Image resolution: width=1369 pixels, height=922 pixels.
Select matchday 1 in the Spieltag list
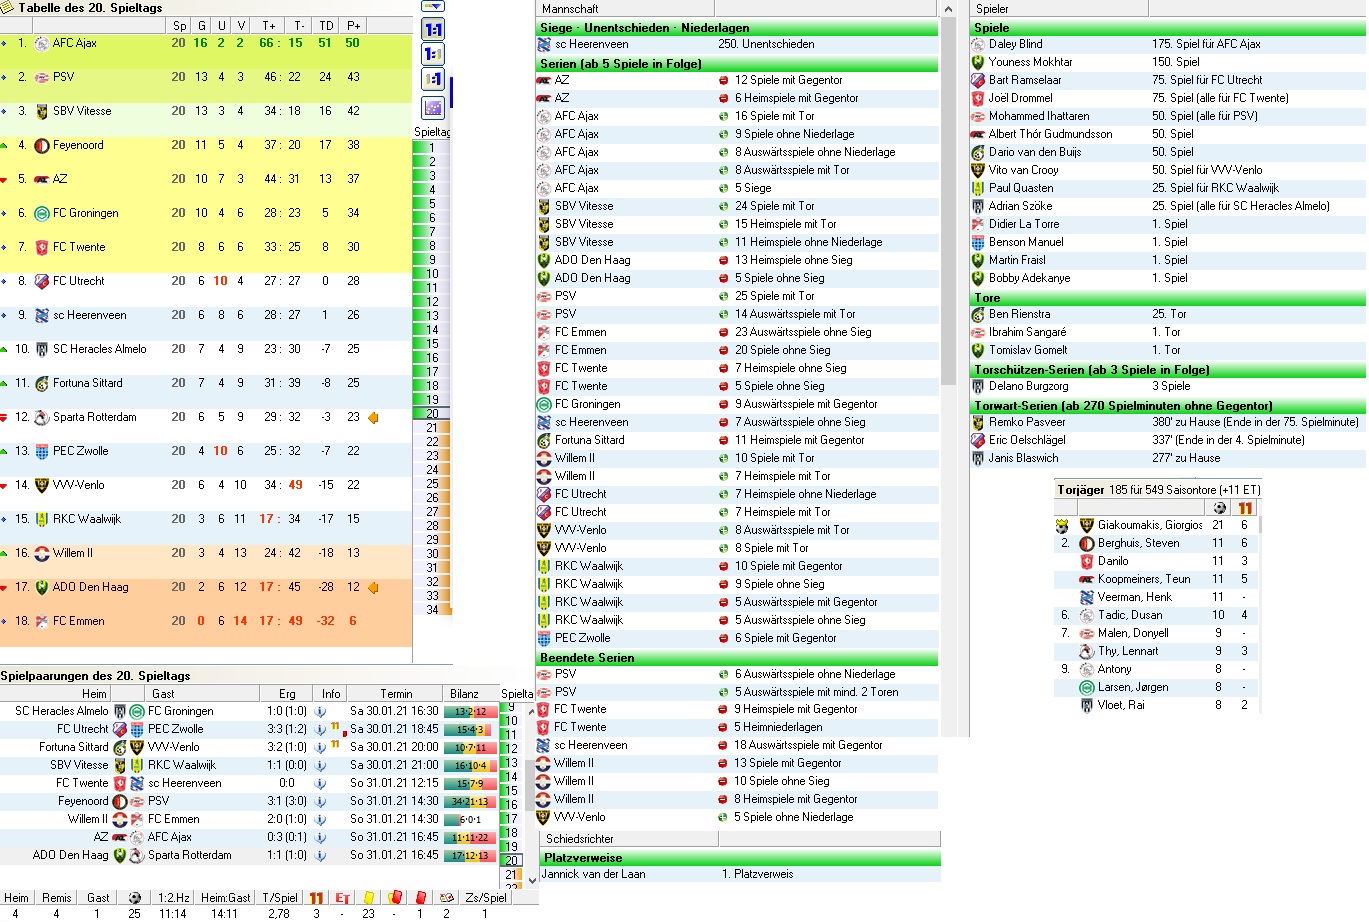(x=432, y=147)
